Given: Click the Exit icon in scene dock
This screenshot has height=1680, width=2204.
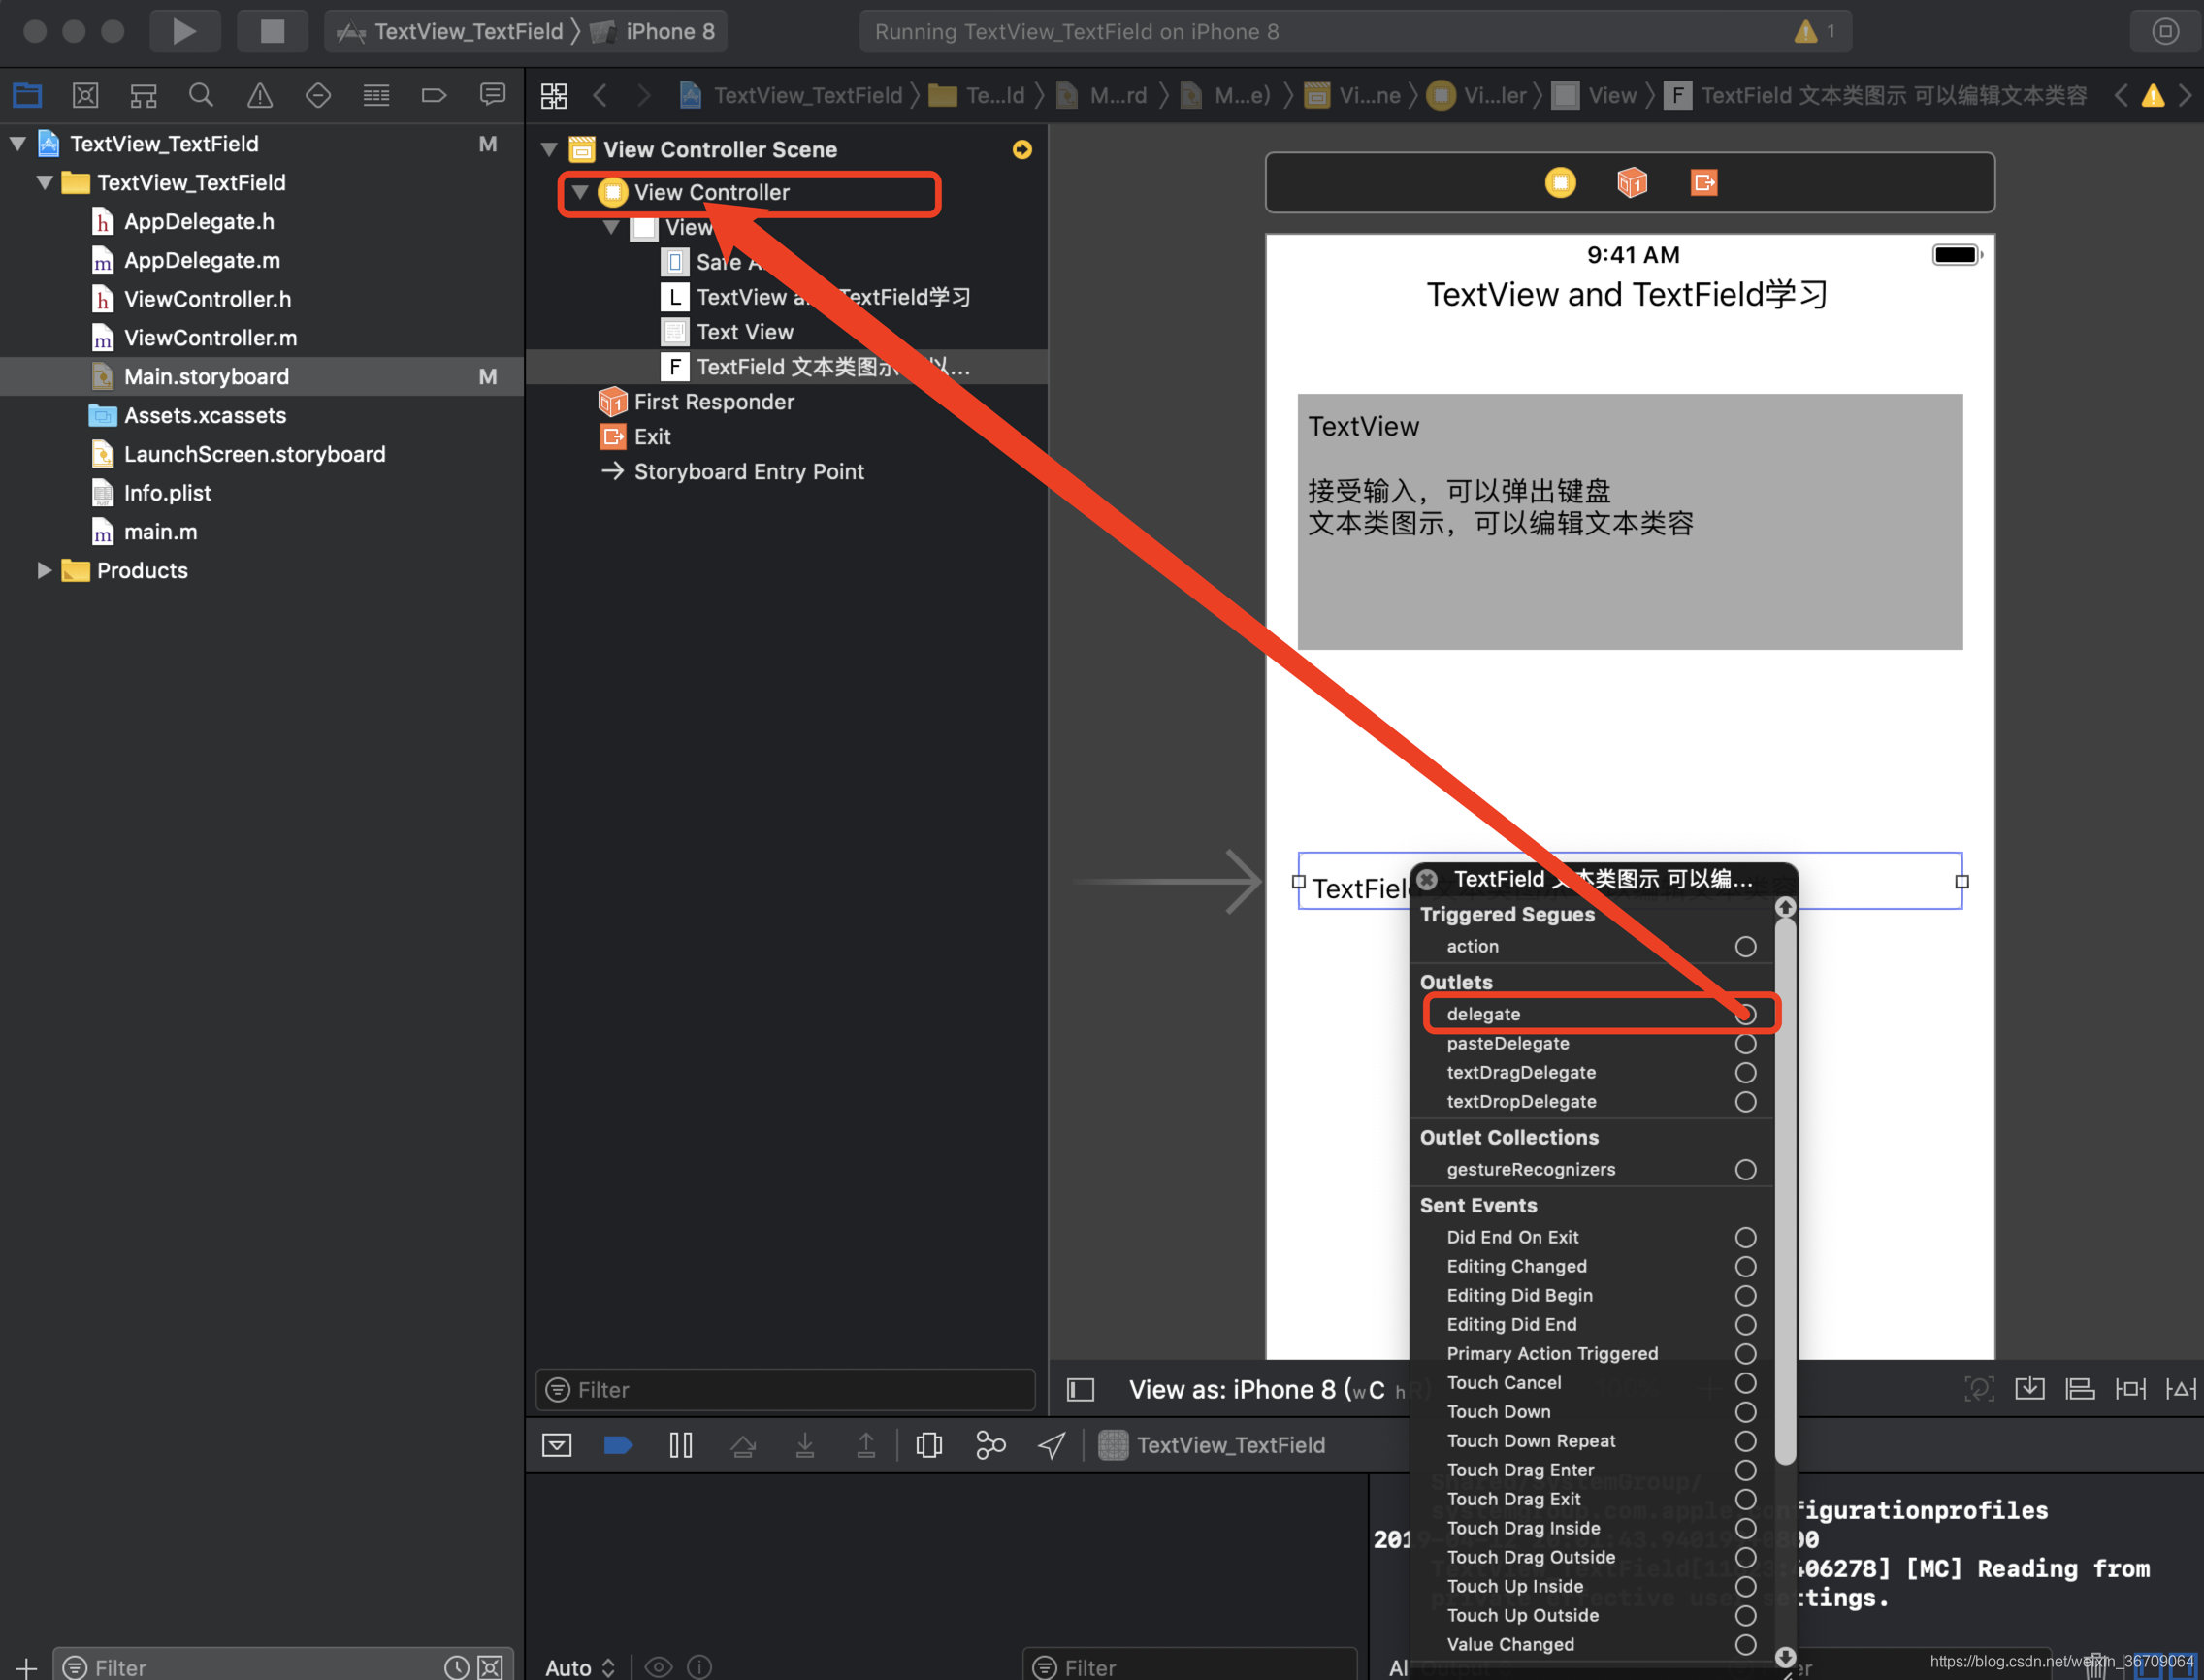Looking at the screenshot, I should click(x=1704, y=182).
